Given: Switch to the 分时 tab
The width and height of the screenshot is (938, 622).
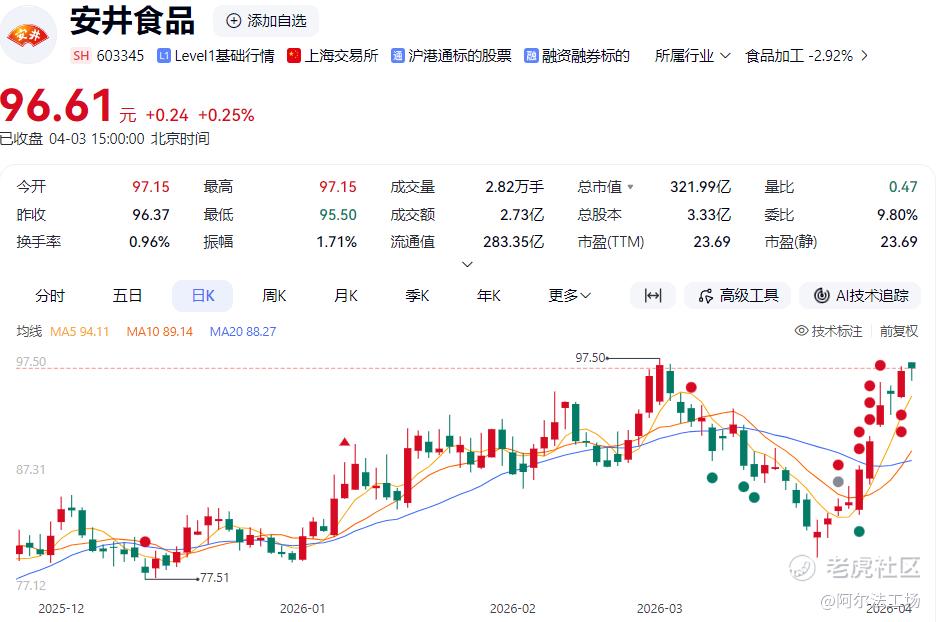Looking at the screenshot, I should coord(50,295).
